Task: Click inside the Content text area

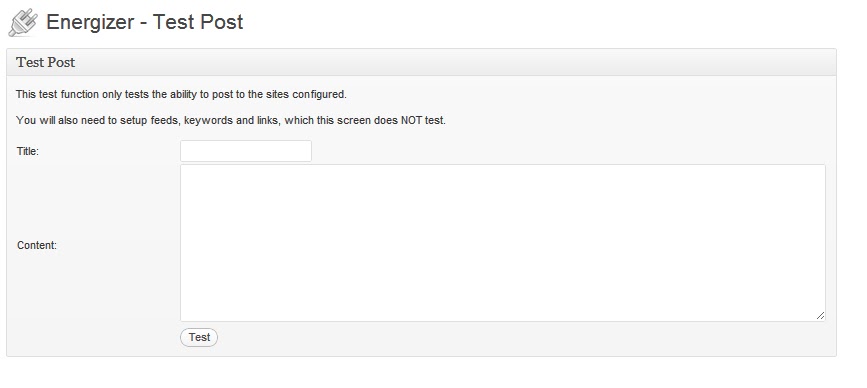Action: (503, 243)
